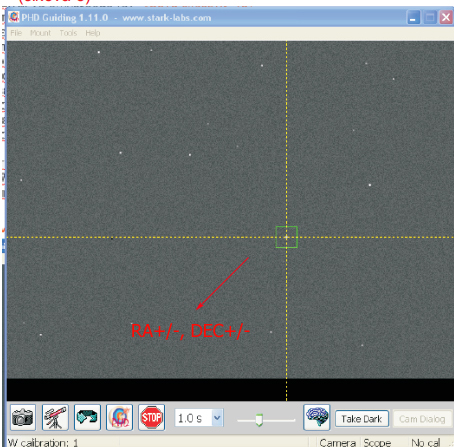
Task: Open the File menu
Action: pyautogui.click(x=16, y=33)
